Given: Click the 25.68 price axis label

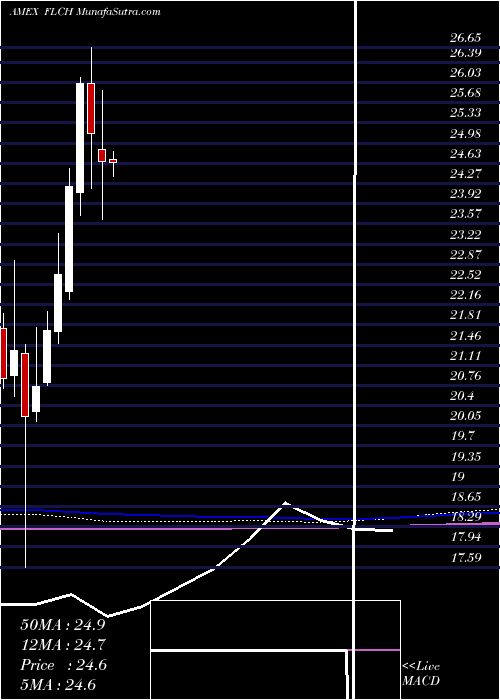Looking at the screenshot, I should click(466, 93).
